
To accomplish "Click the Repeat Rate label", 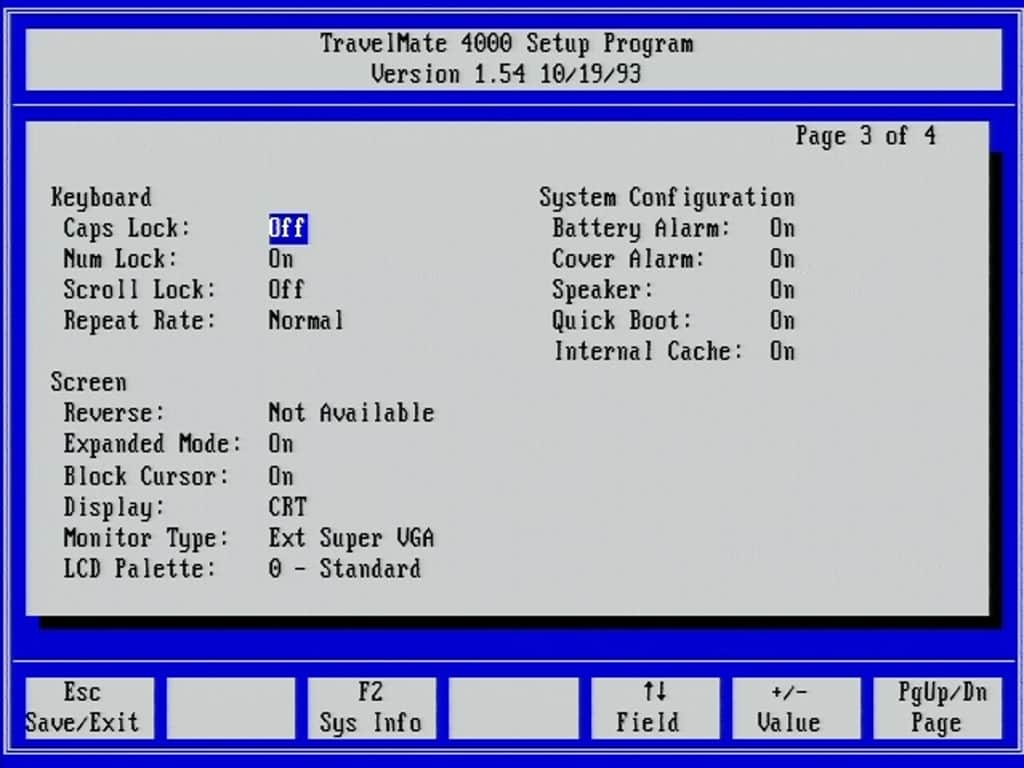I will point(140,320).
